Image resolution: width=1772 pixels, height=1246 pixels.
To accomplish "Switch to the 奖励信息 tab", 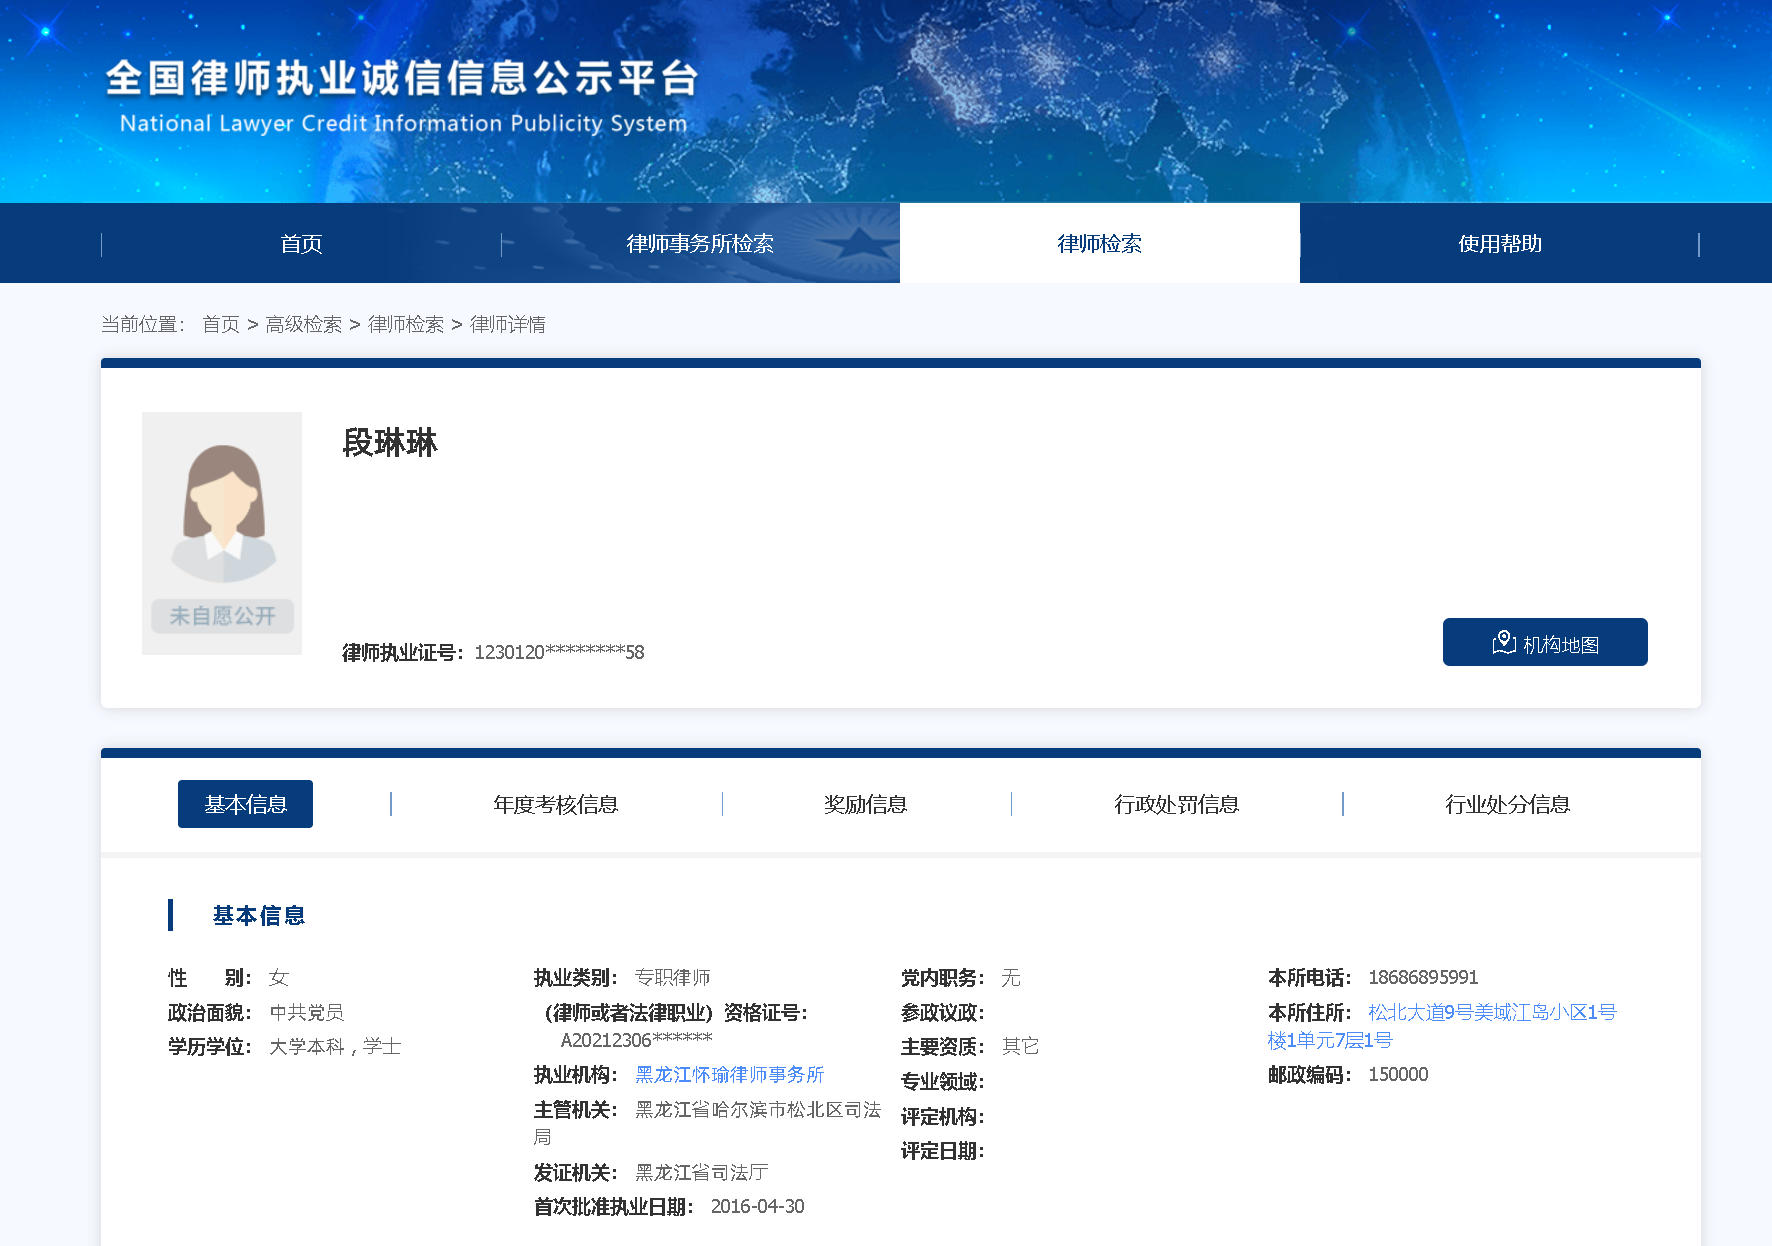I will click(866, 804).
